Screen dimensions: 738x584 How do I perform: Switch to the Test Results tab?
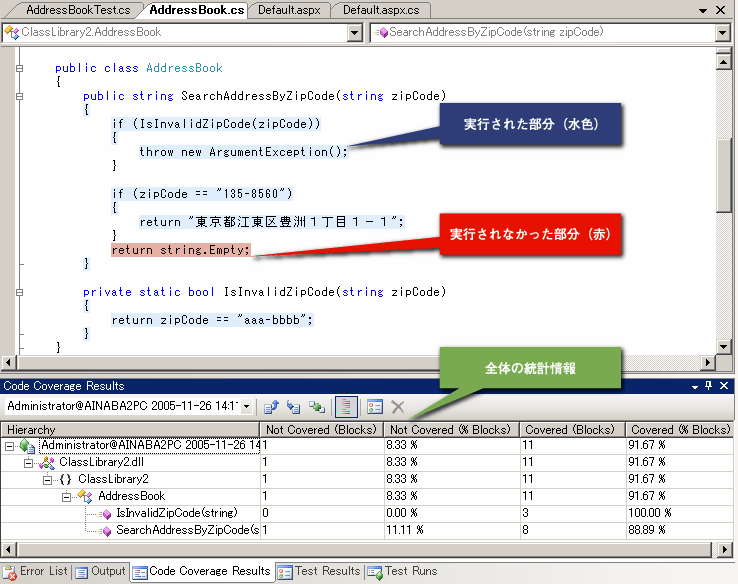pos(320,572)
